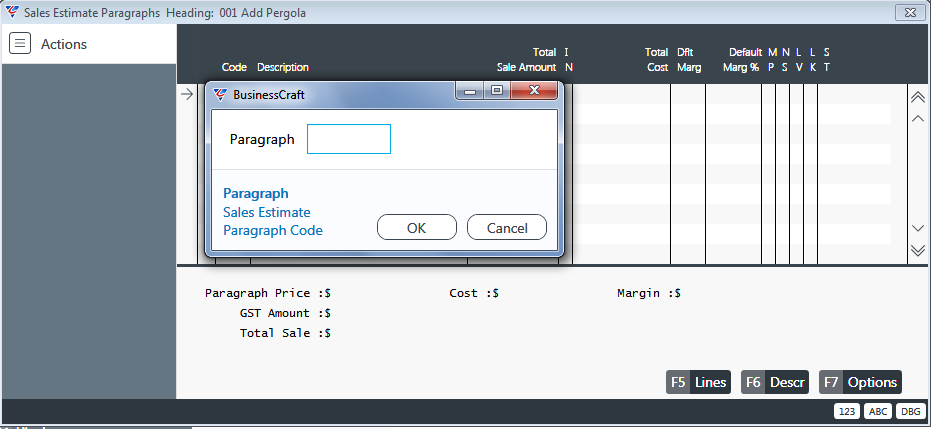The height and width of the screenshot is (429, 933).
Task: Move down one row with down arrow
Action: tap(918, 228)
